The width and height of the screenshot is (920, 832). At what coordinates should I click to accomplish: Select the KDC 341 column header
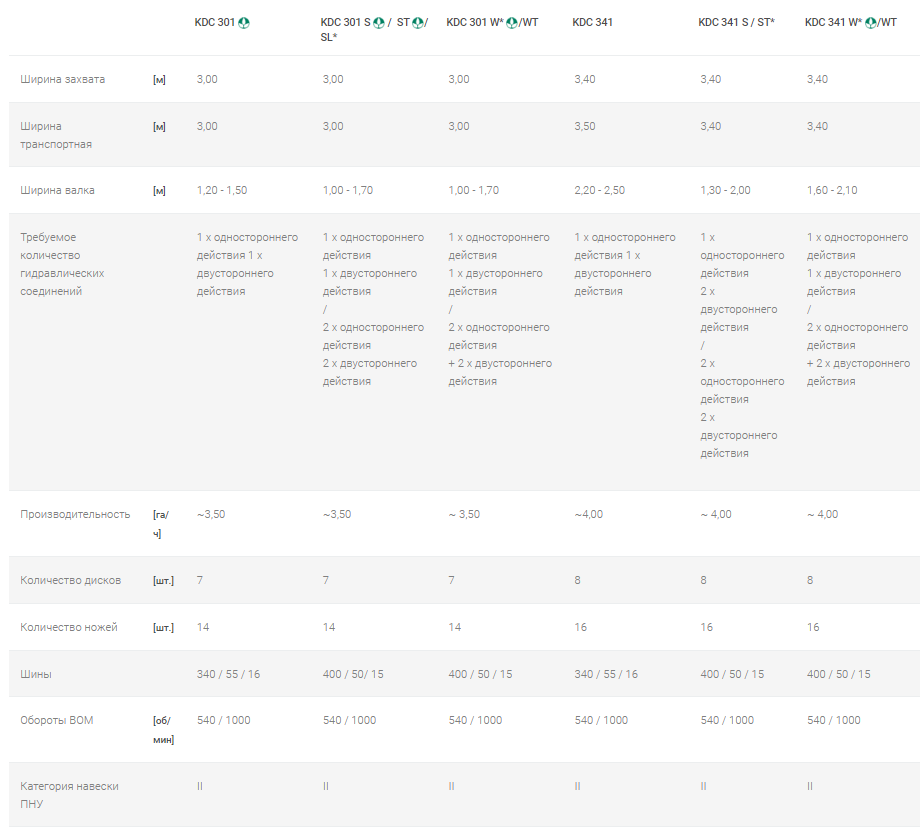tap(592, 22)
